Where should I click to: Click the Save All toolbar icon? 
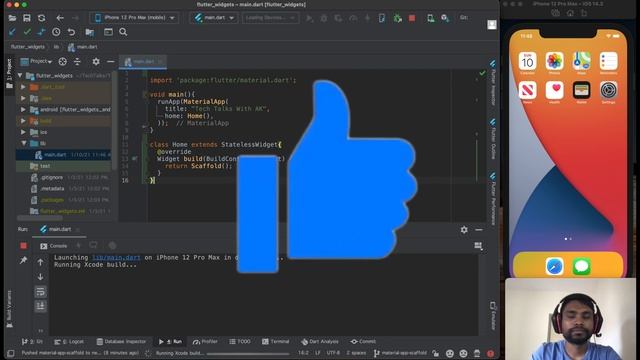[27, 18]
